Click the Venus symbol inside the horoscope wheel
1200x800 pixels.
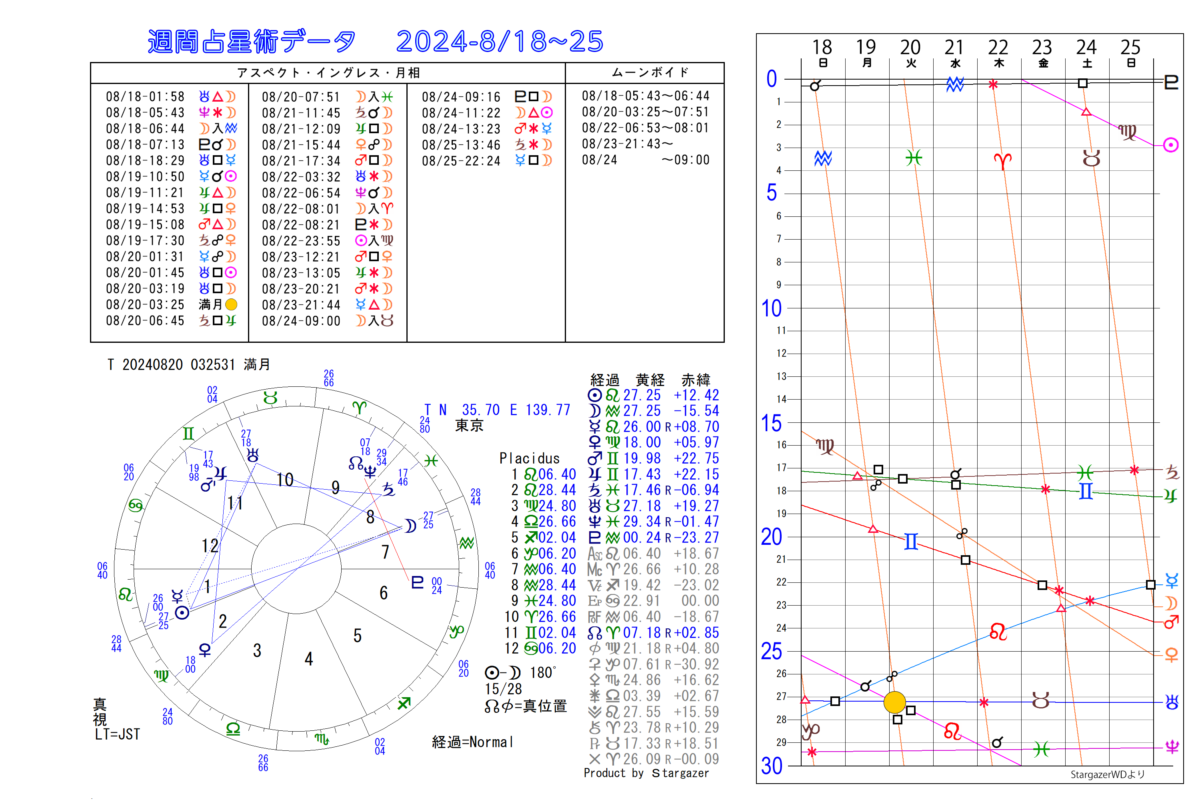click(x=205, y=649)
